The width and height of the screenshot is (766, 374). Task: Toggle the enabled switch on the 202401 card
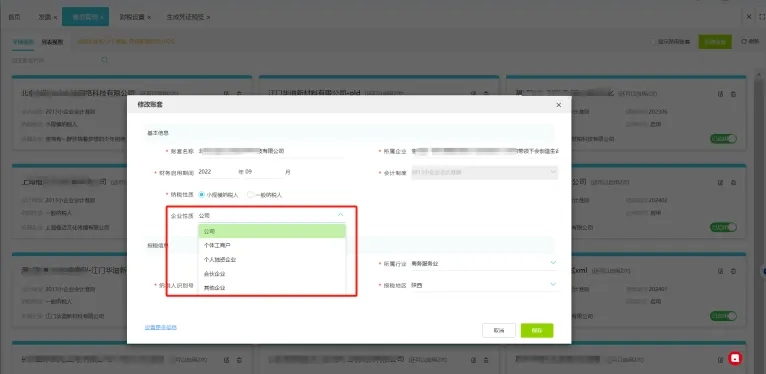pos(723,316)
